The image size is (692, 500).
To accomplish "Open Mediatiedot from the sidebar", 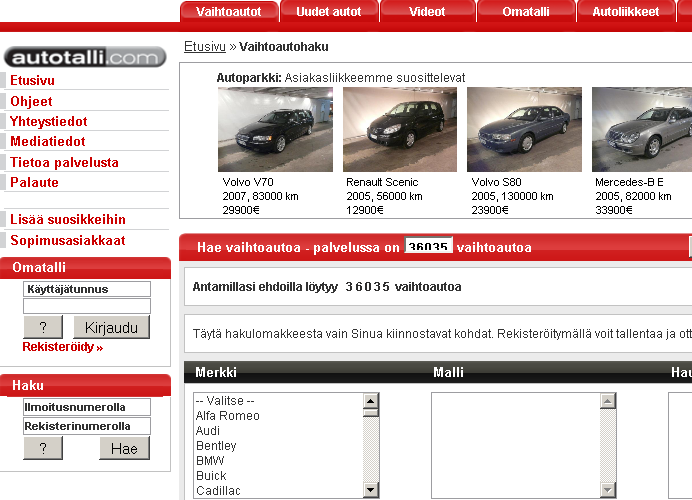I will click(x=48, y=141).
